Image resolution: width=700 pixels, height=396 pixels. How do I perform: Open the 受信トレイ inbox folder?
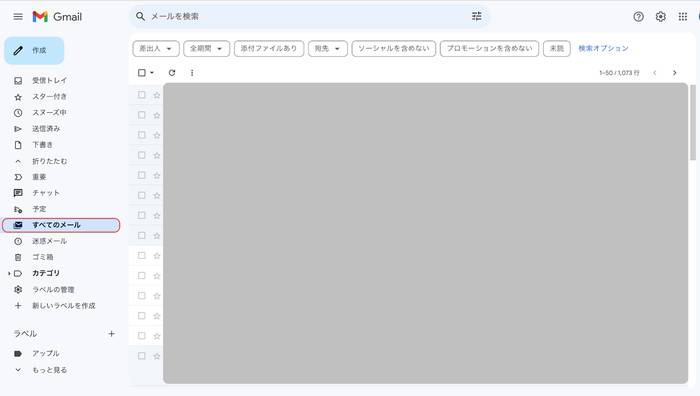tap(49, 80)
